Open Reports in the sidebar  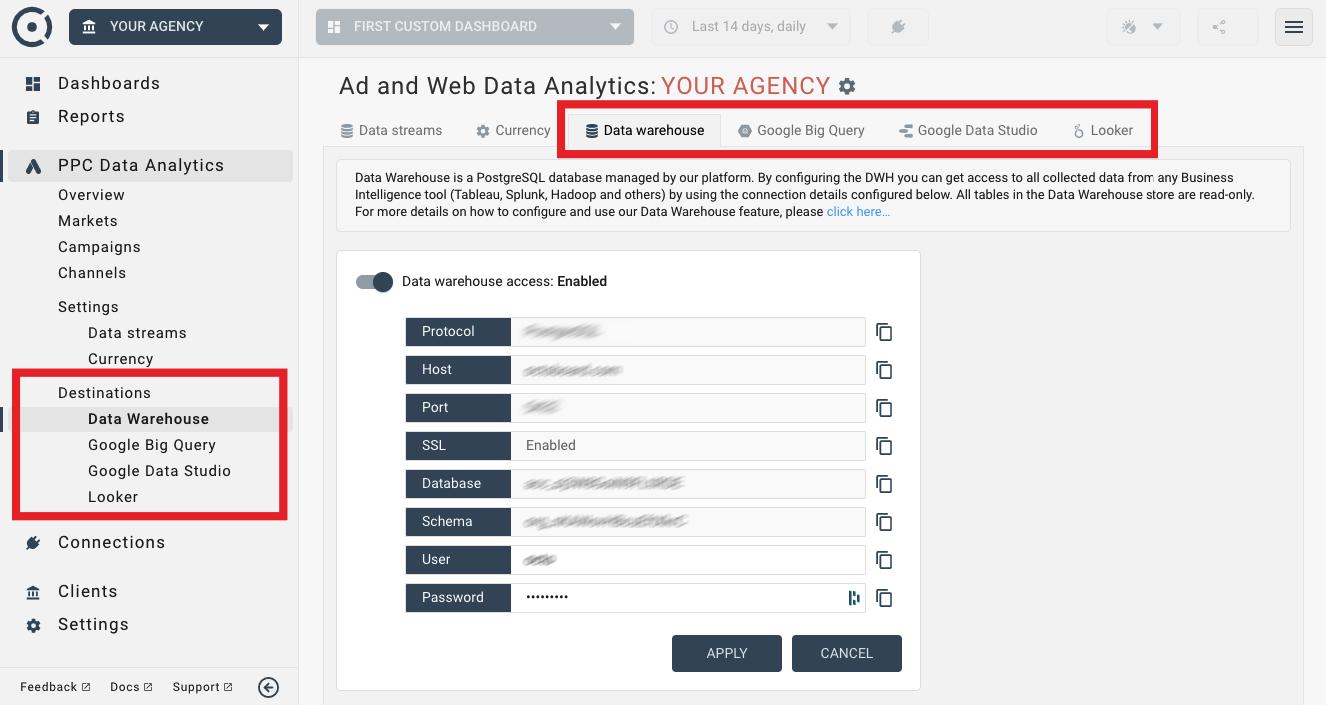coord(91,117)
